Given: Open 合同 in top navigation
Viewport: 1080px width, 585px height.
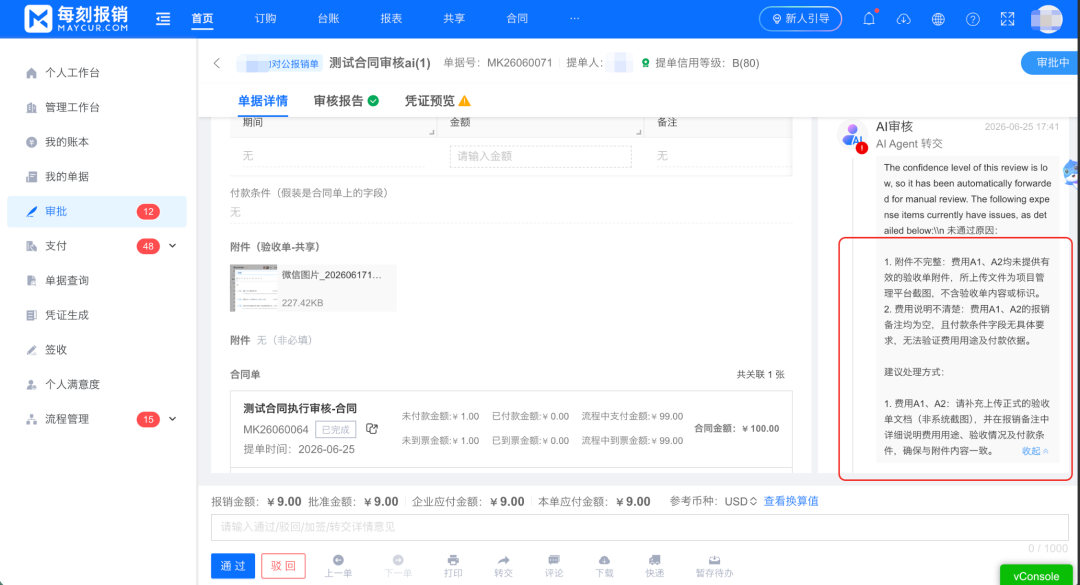Looking at the screenshot, I should [517, 19].
